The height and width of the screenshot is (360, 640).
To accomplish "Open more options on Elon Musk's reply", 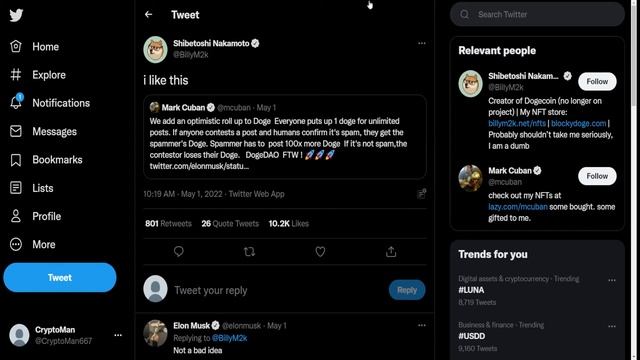I will pyautogui.click(x=422, y=325).
